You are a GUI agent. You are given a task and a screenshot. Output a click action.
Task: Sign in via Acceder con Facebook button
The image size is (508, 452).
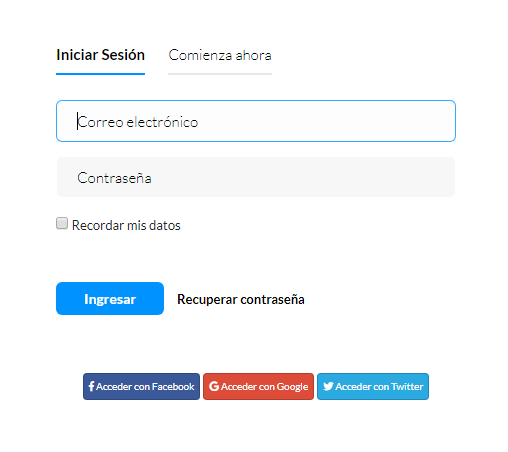click(x=141, y=386)
